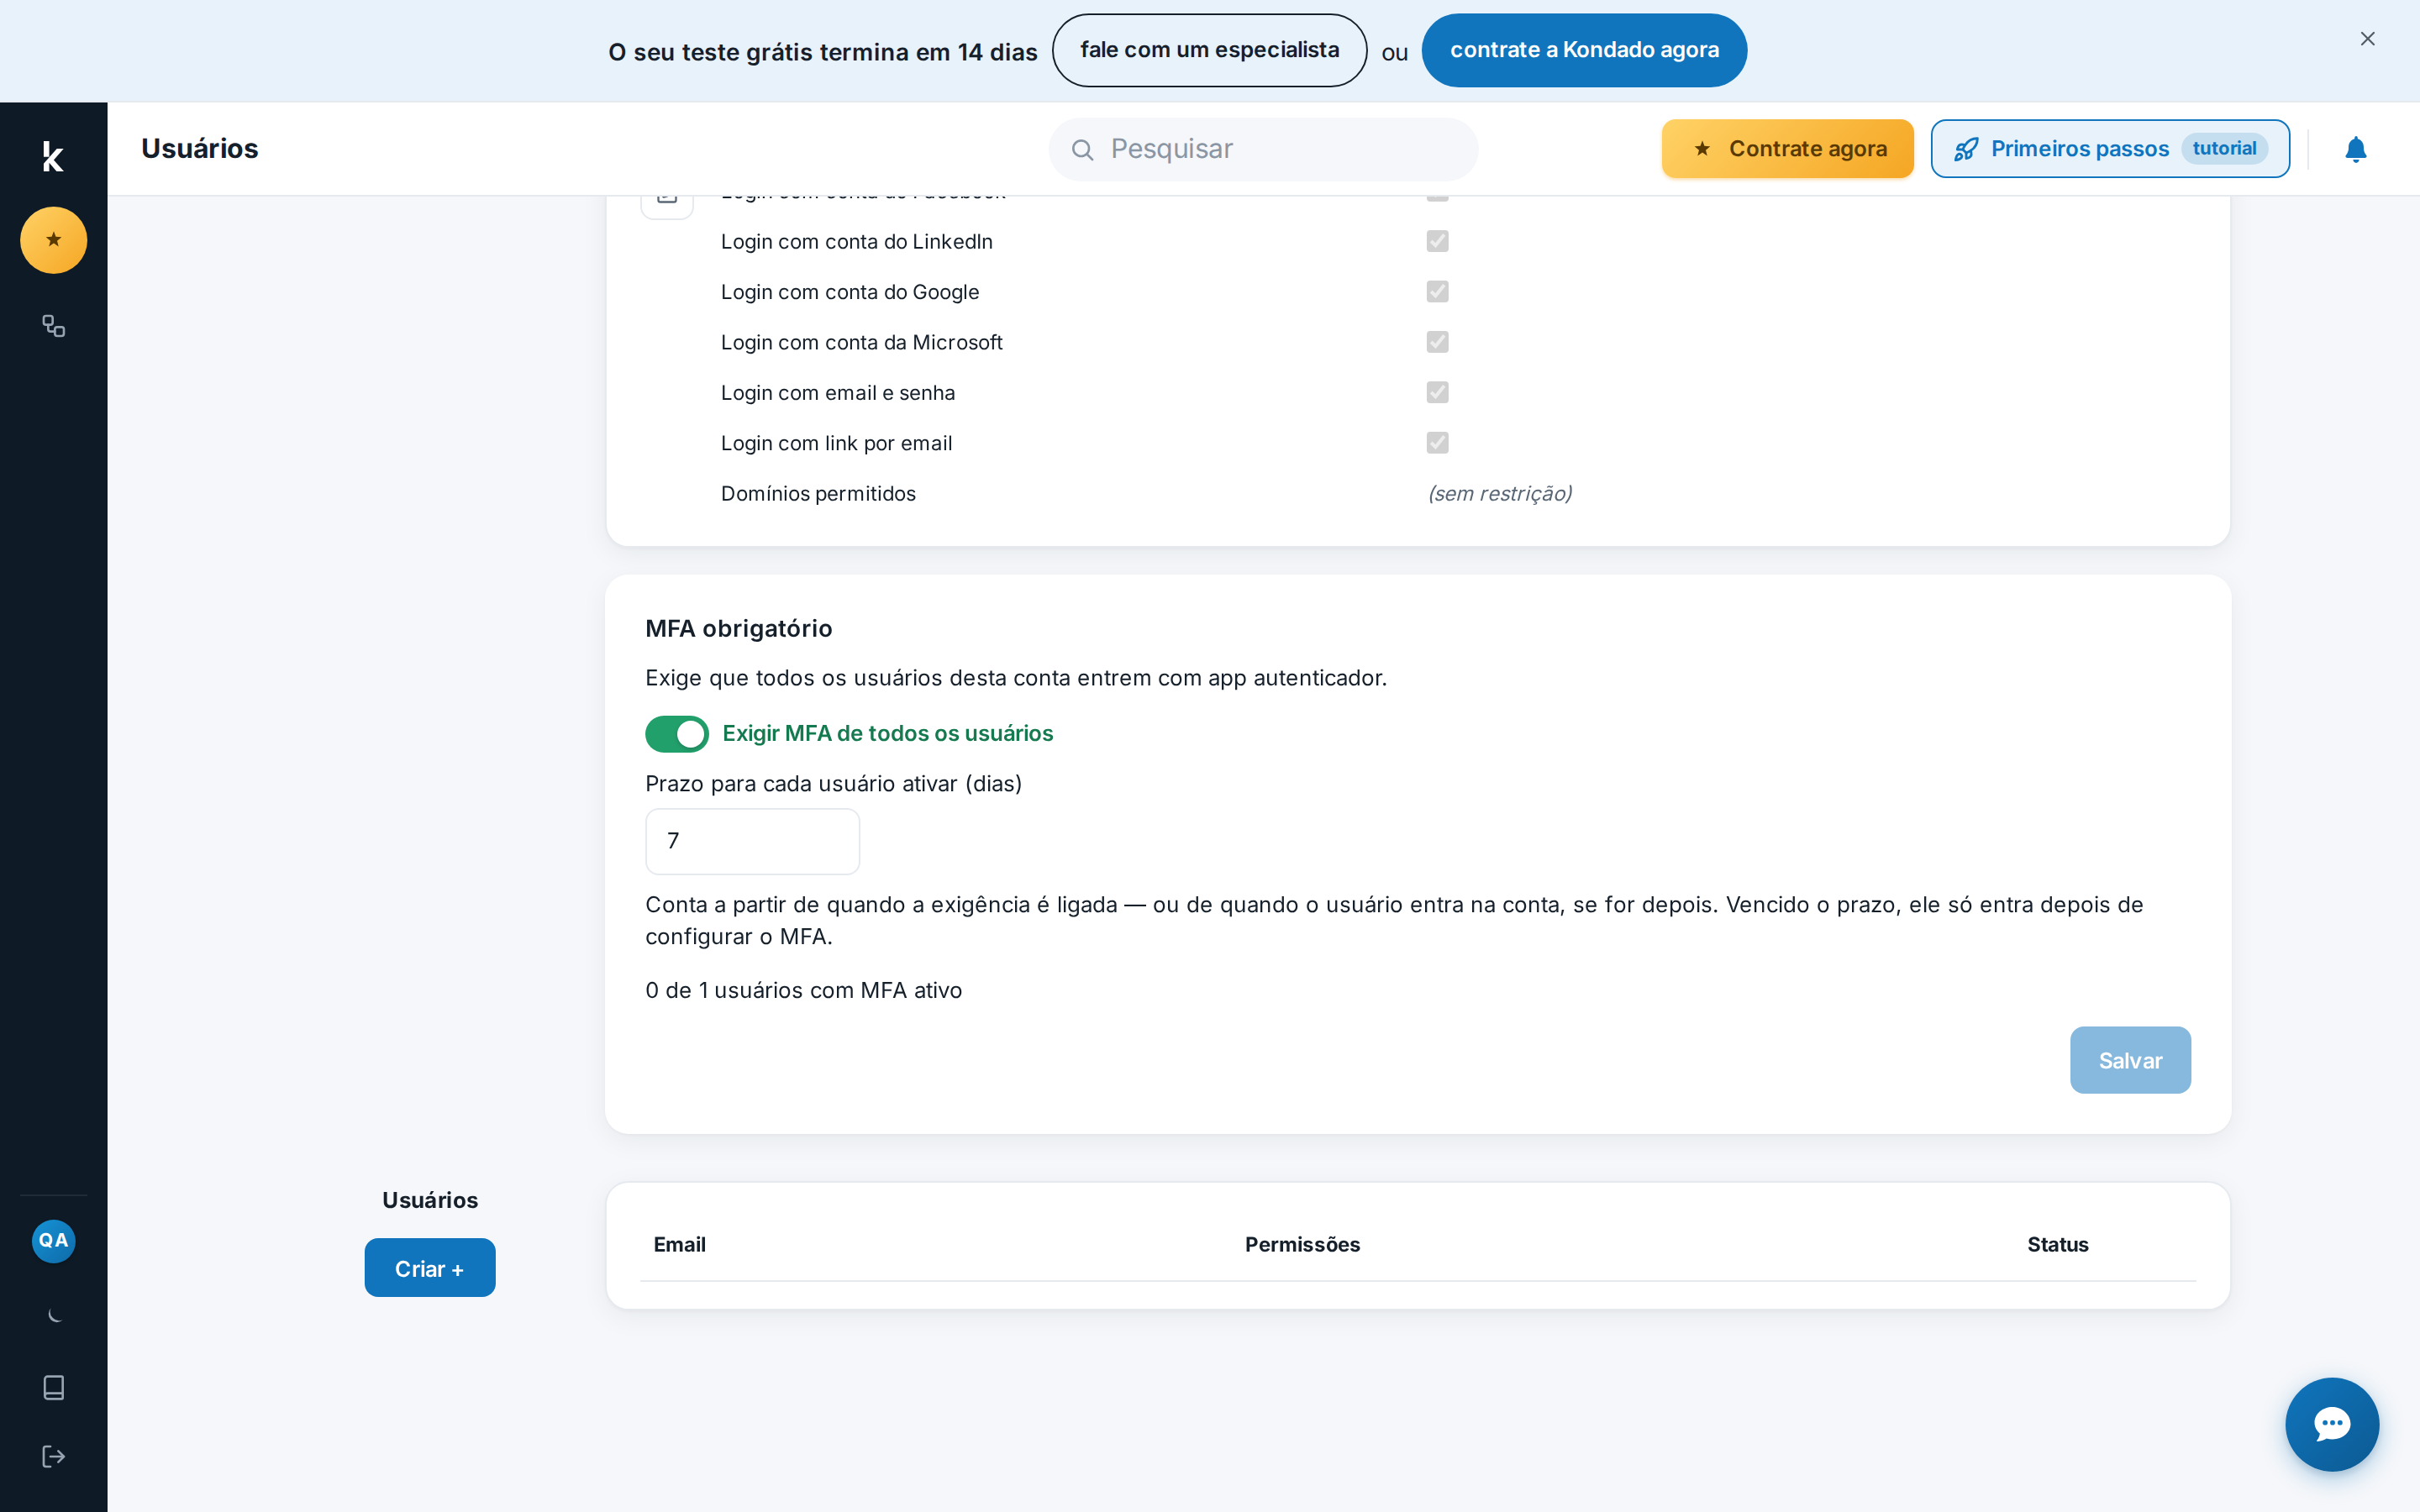
Task: Click the Salvar button
Action: (2130, 1060)
